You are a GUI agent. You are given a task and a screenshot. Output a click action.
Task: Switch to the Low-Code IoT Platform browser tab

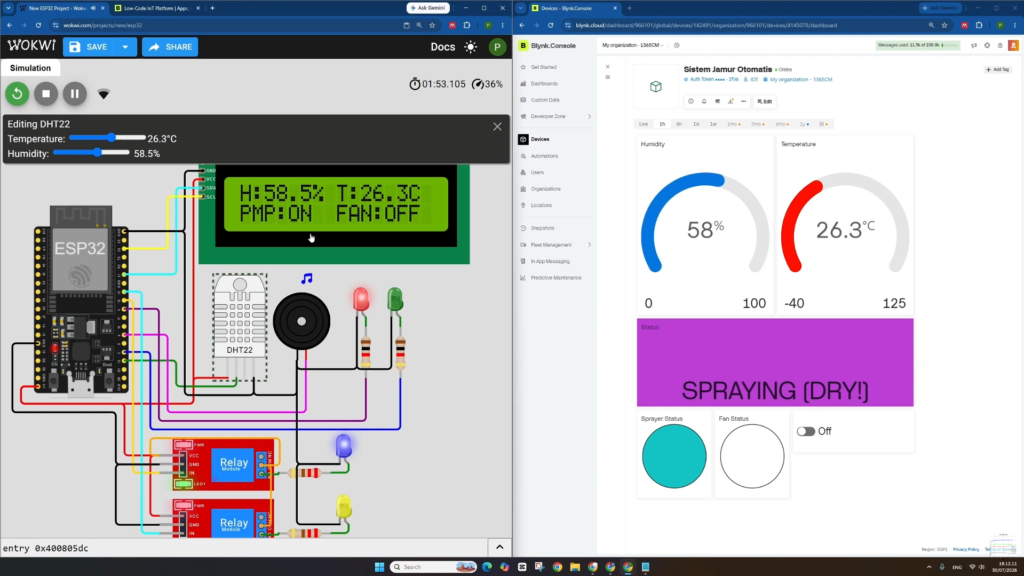click(155, 8)
